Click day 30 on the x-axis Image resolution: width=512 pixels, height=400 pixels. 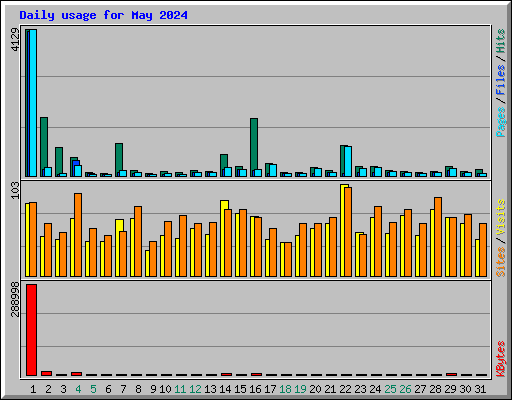point(466,389)
